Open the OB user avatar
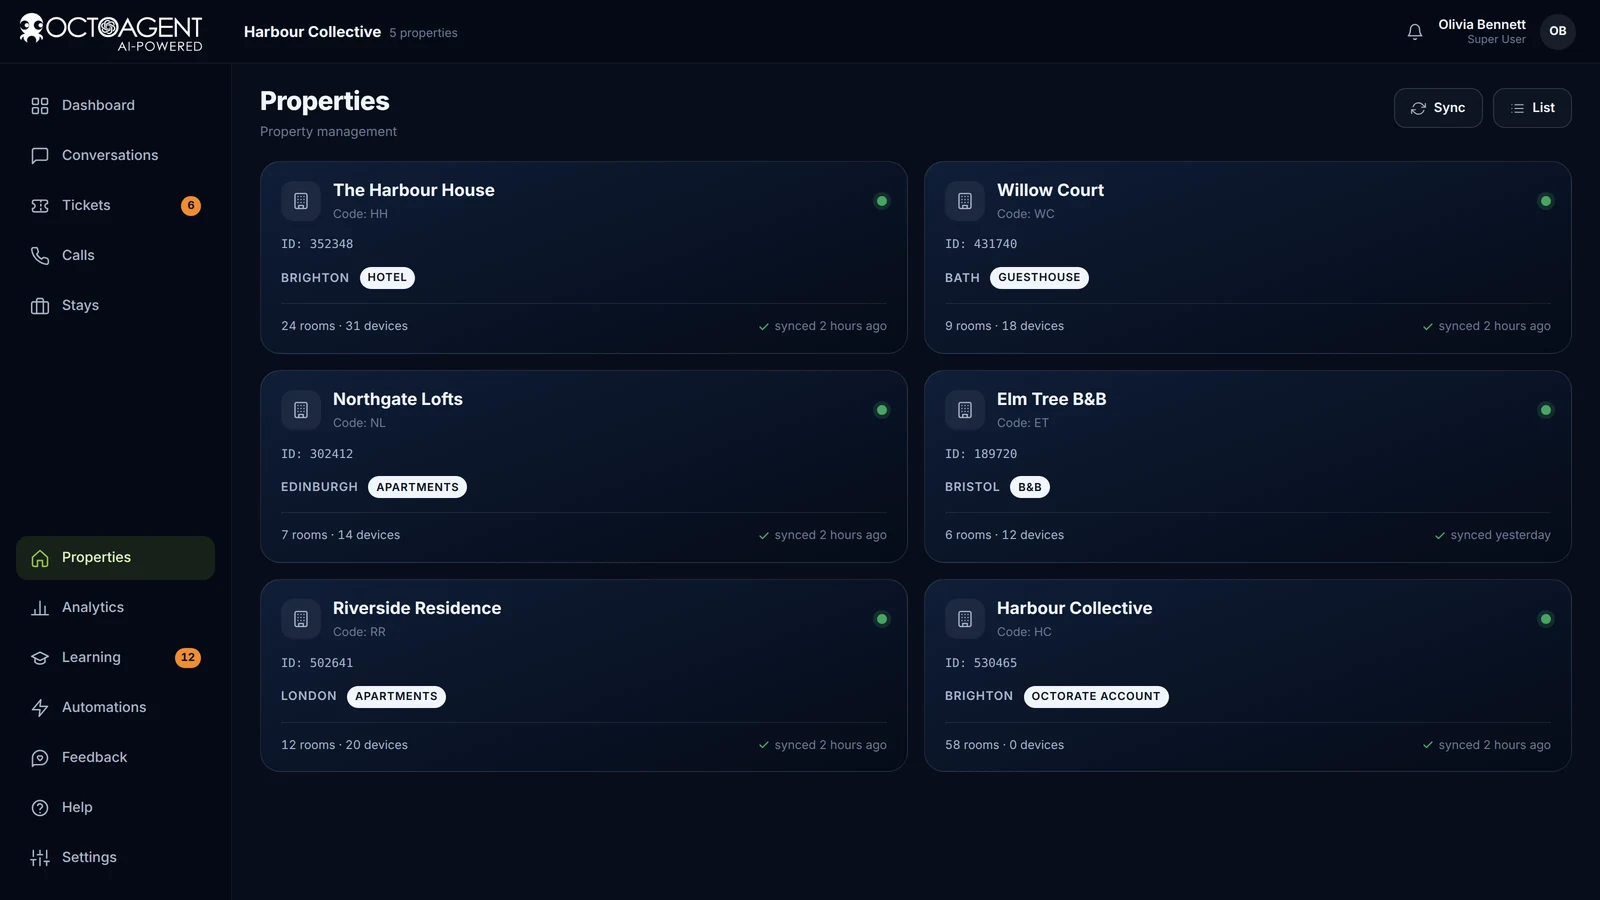1600x900 pixels. click(1557, 31)
